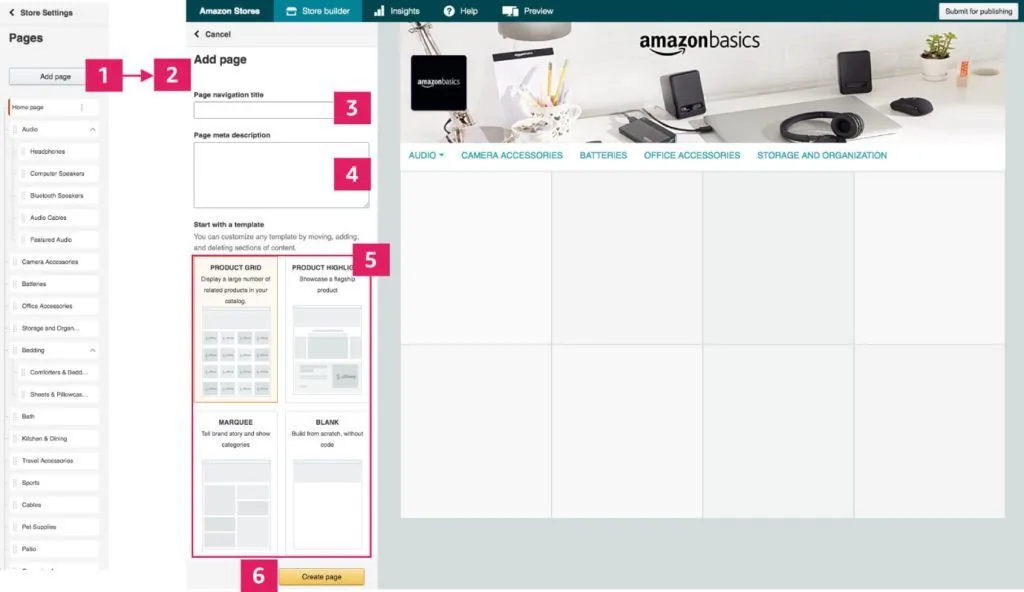Image resolution: width=1024 pixels, height=592 pixels.
Task: Click the Create page button
Action: point(321,577)
